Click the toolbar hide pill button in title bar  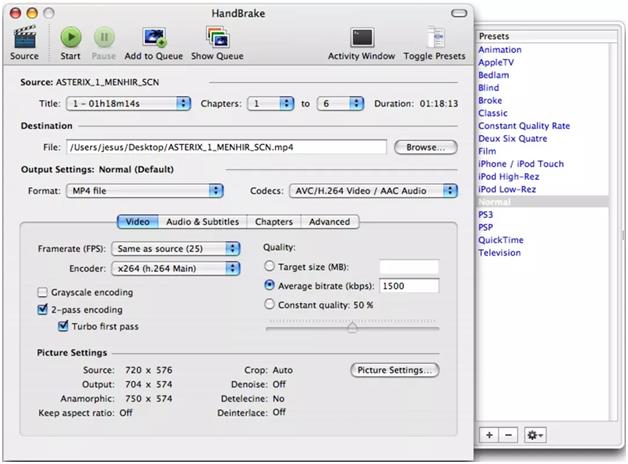(x=459, y=13)
